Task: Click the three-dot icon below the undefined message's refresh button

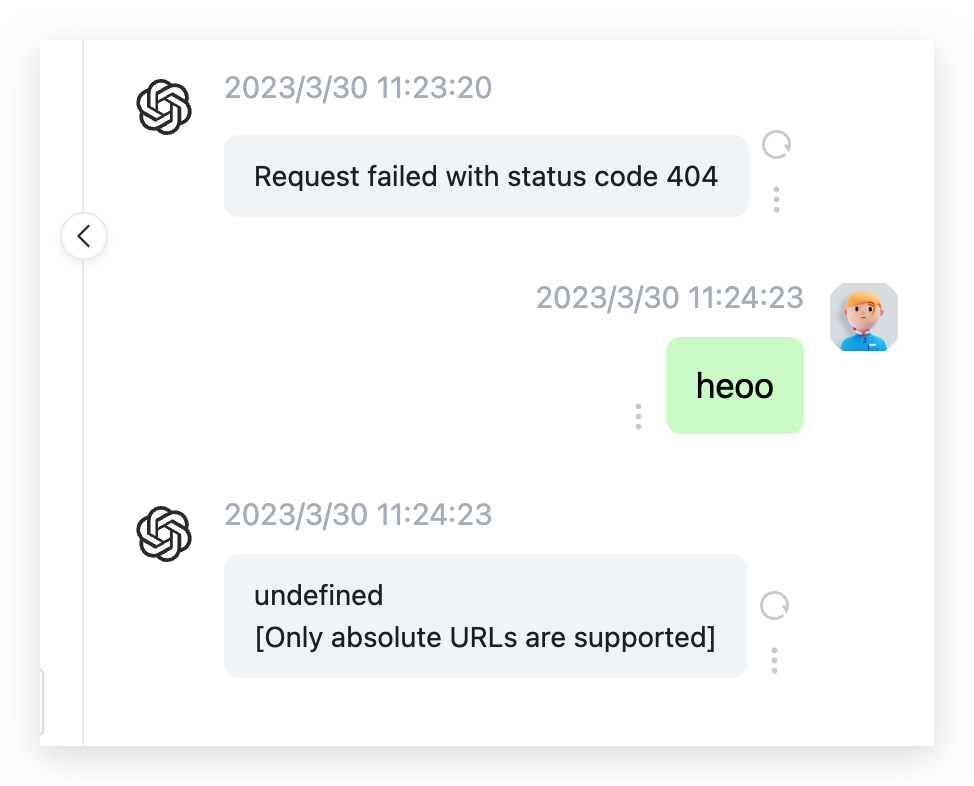Action: tap(774, 660)
